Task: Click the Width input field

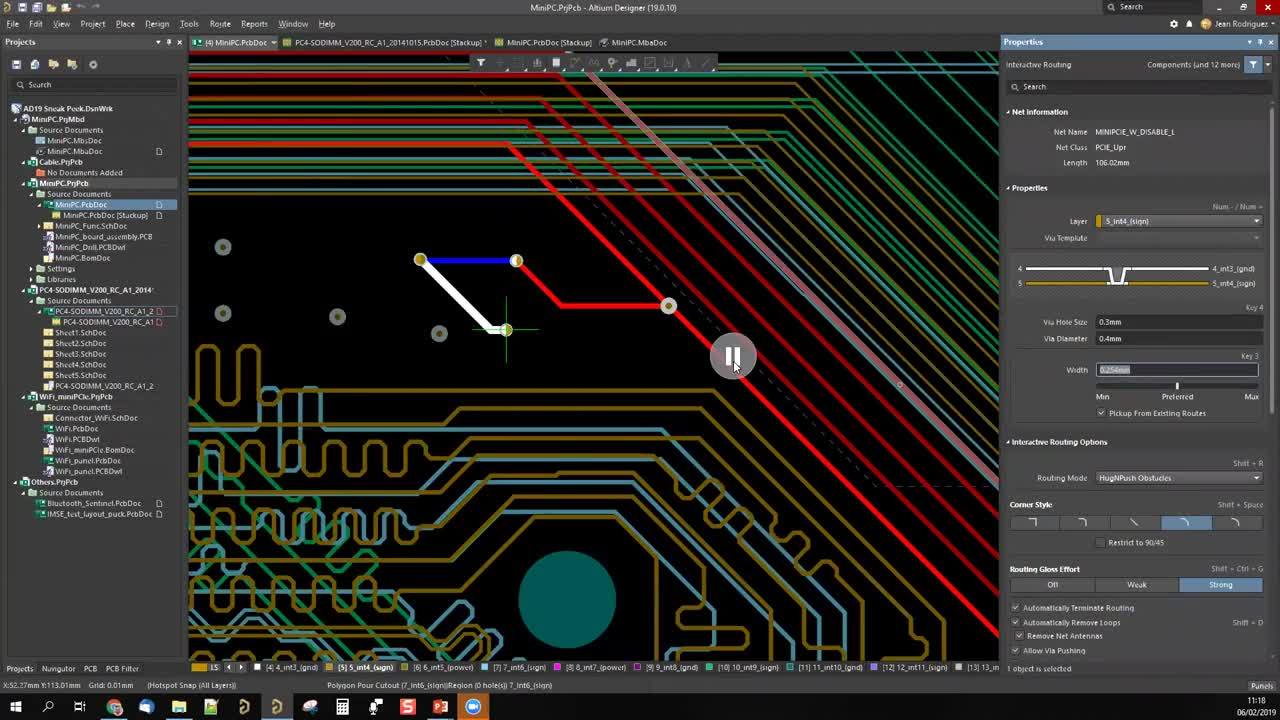Action: (x=1177, y=370)
